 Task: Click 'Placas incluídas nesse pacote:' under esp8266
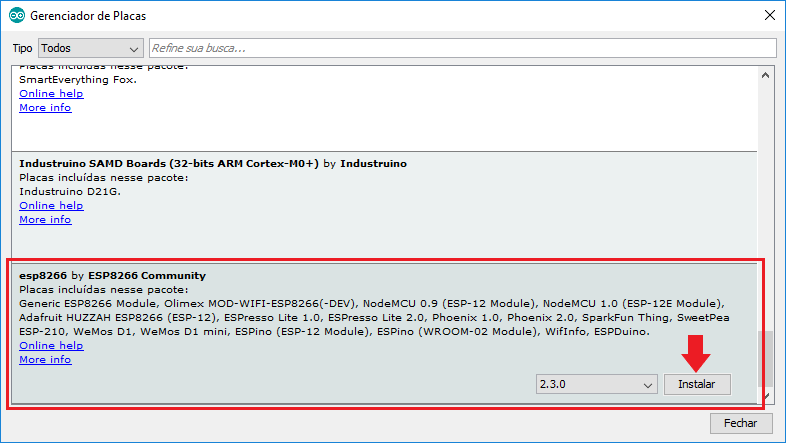[104, 290]
